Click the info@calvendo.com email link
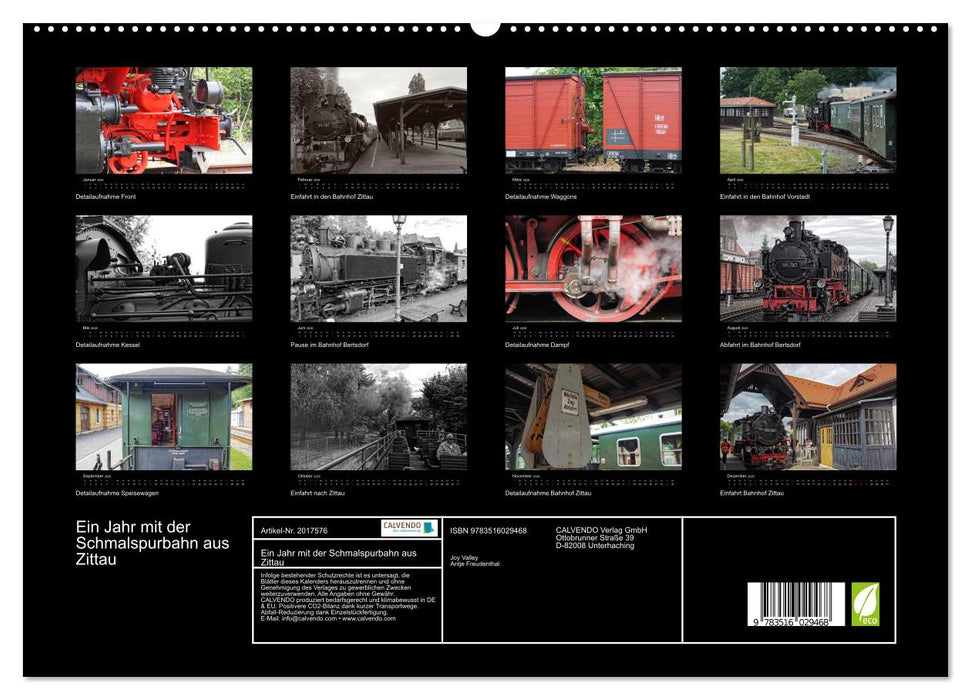The width and height of the screenshot is (971, 700). point(307,620)
